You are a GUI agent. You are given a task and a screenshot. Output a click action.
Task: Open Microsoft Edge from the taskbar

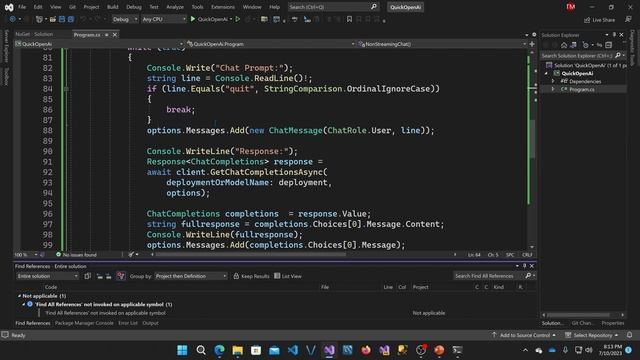click(x=219, y=350)
